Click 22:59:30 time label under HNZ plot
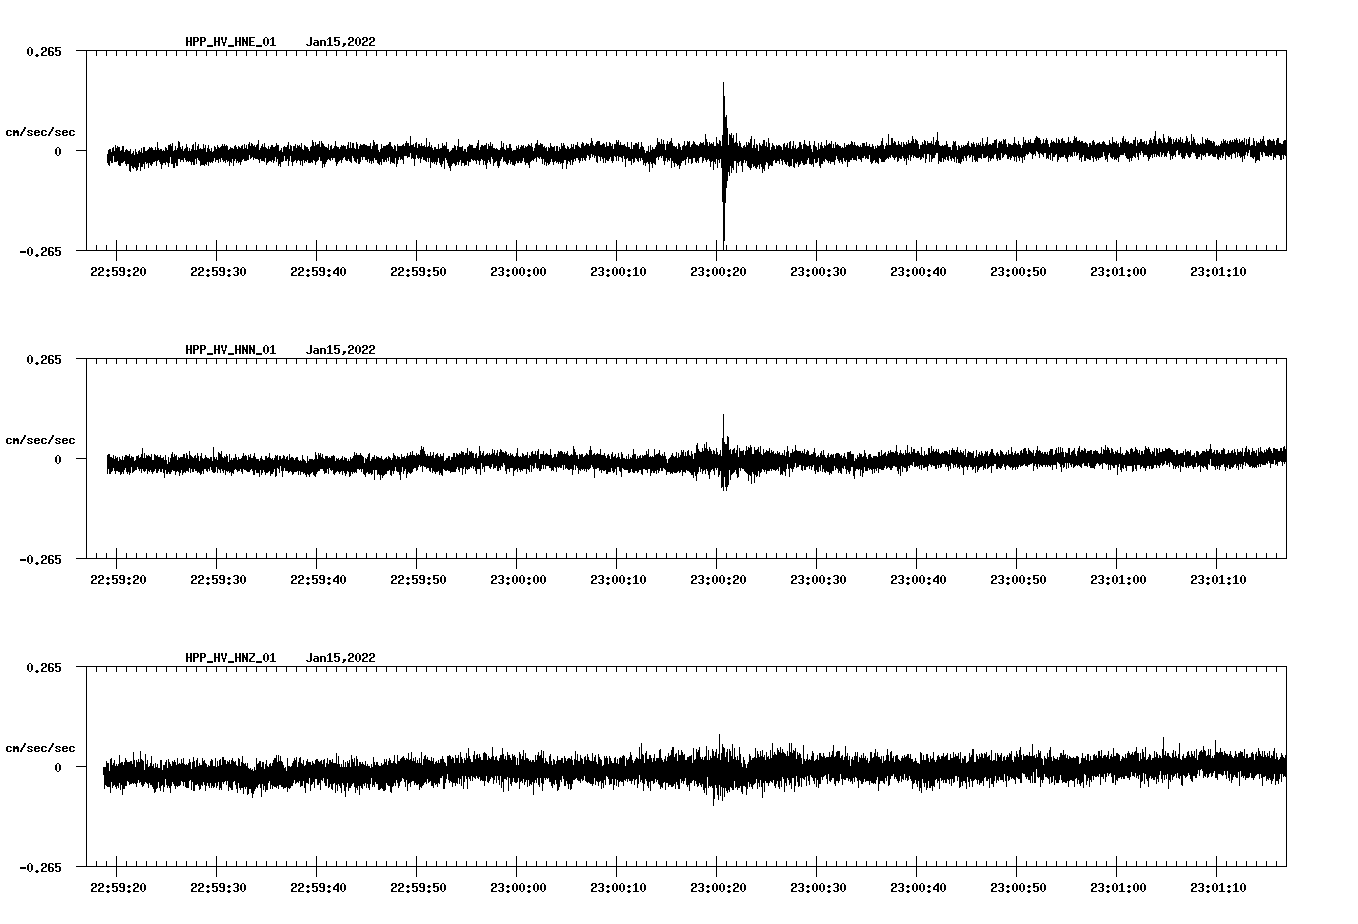This screenshot has width=1358, height=924. click(x=218, y=888)
